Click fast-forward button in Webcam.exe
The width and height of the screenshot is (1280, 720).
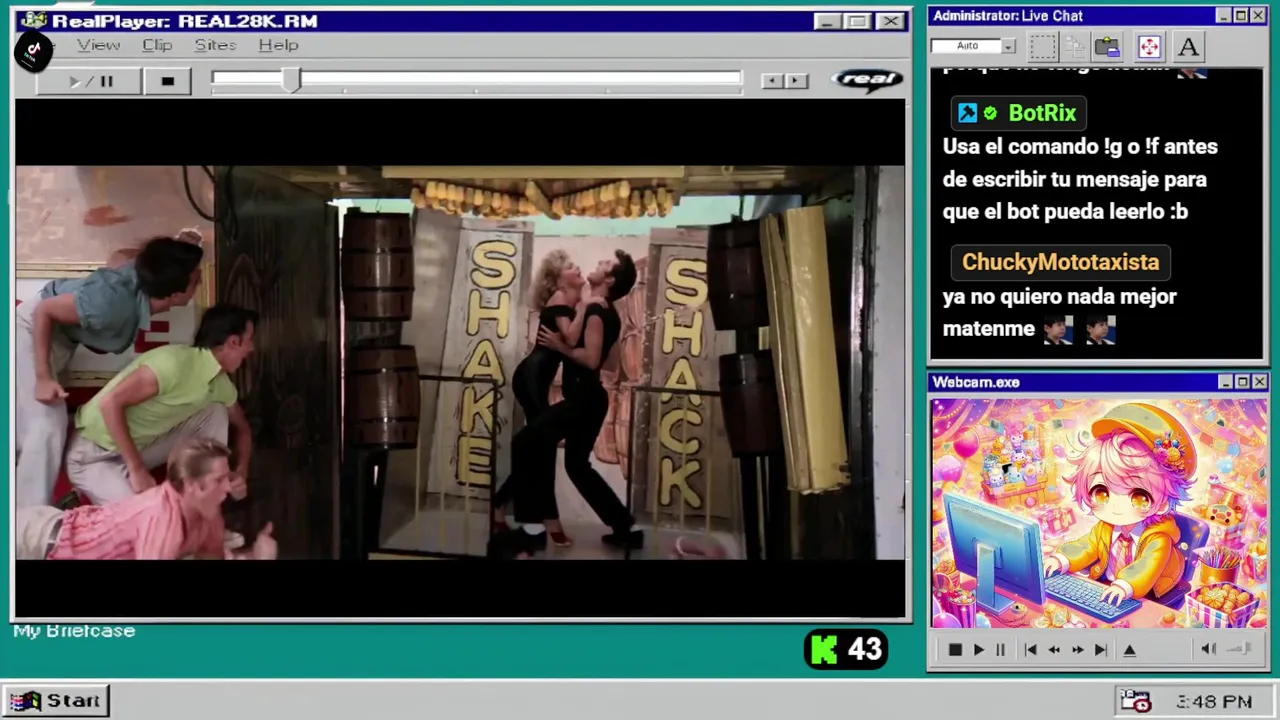pyautogui.click(x=1077, y=650)
